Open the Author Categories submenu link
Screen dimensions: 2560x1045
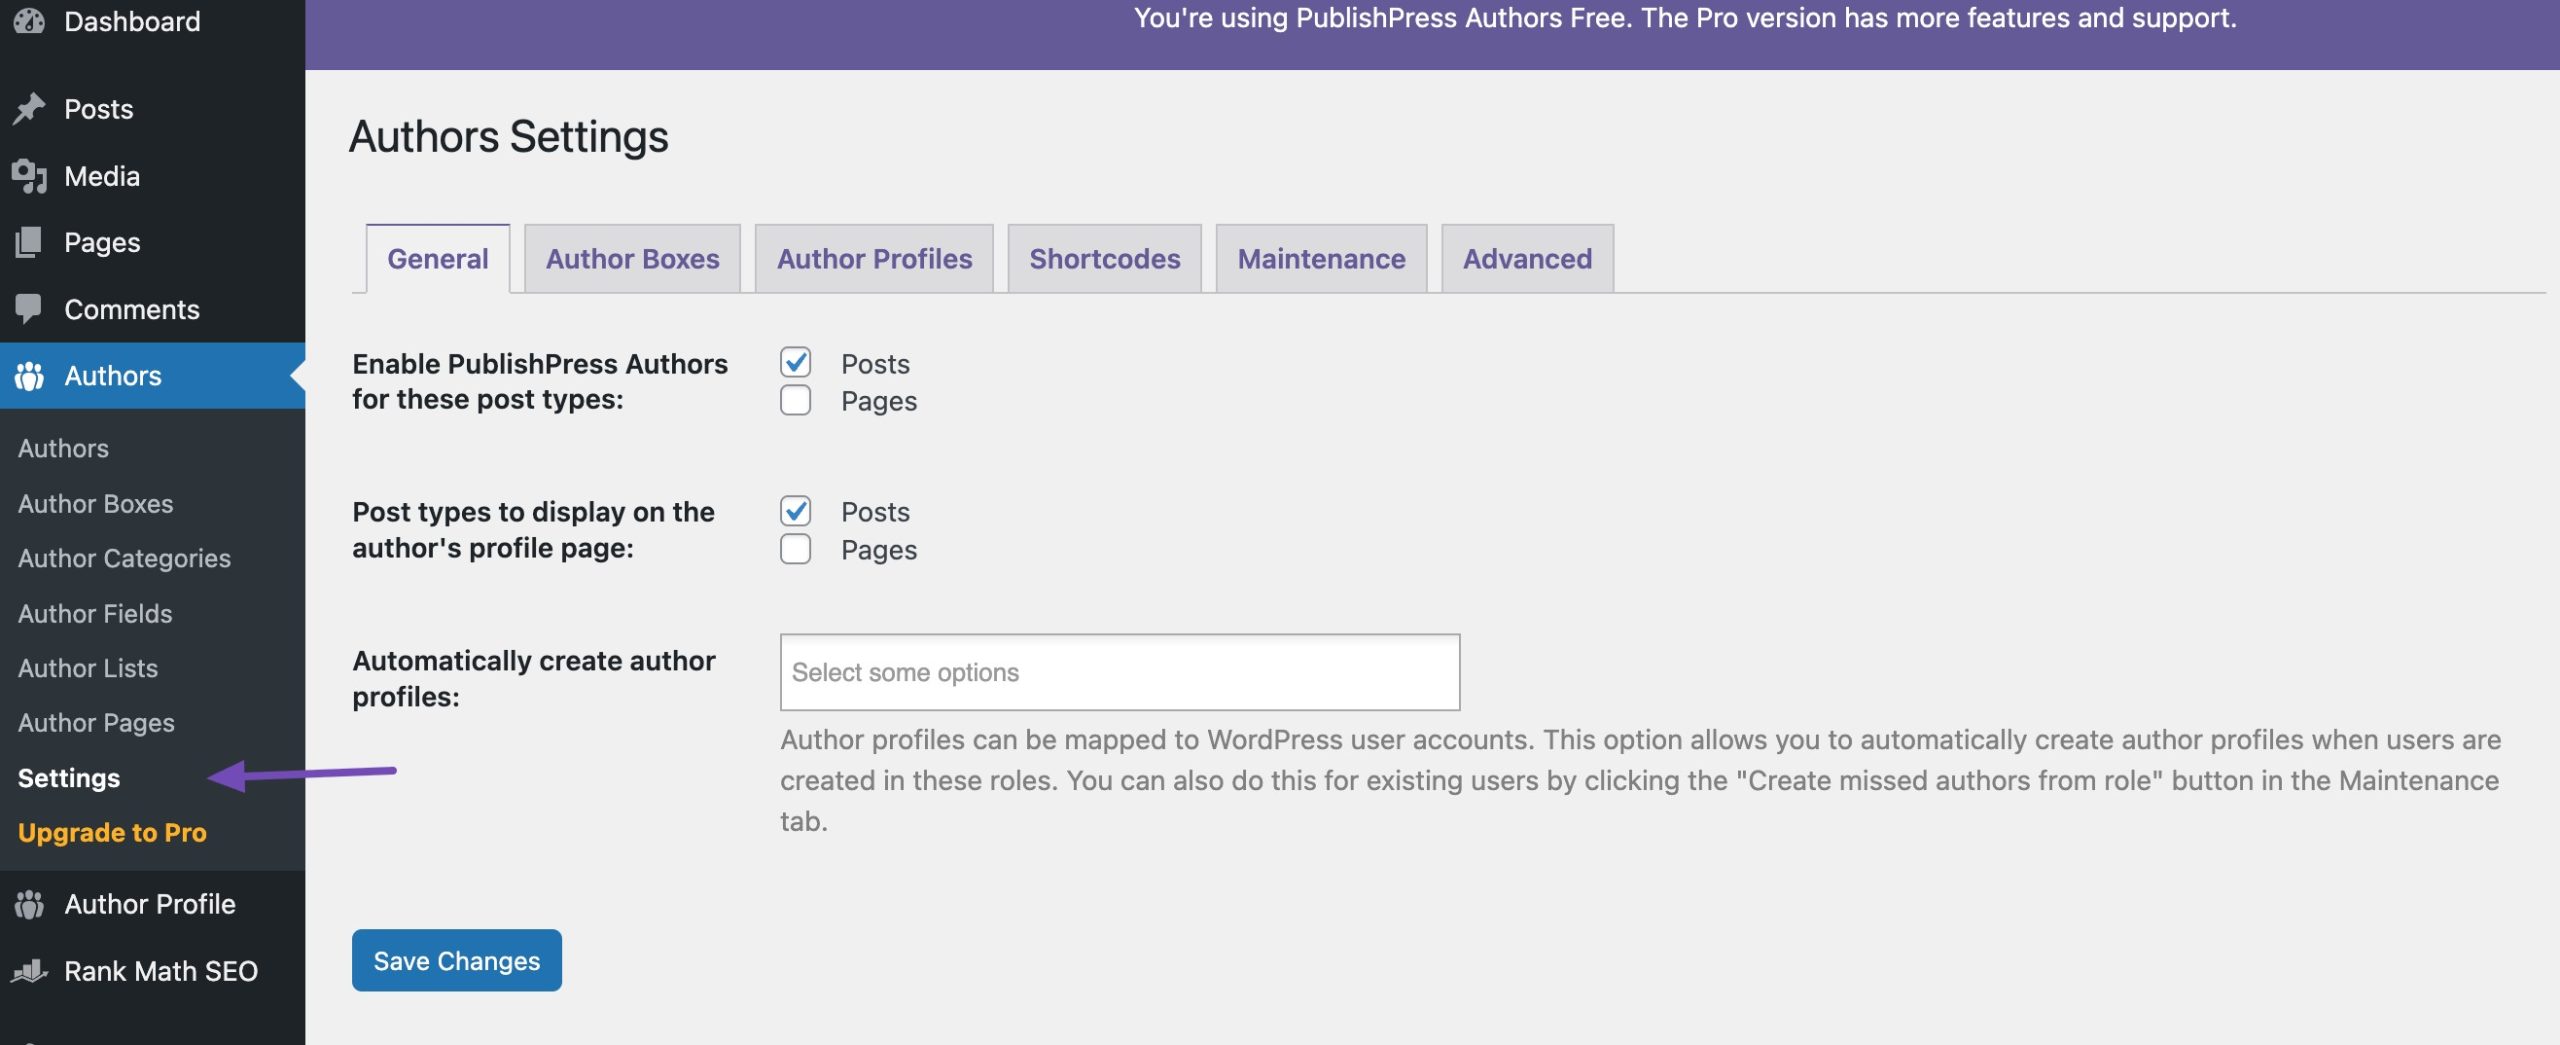[x=124, y=558]
